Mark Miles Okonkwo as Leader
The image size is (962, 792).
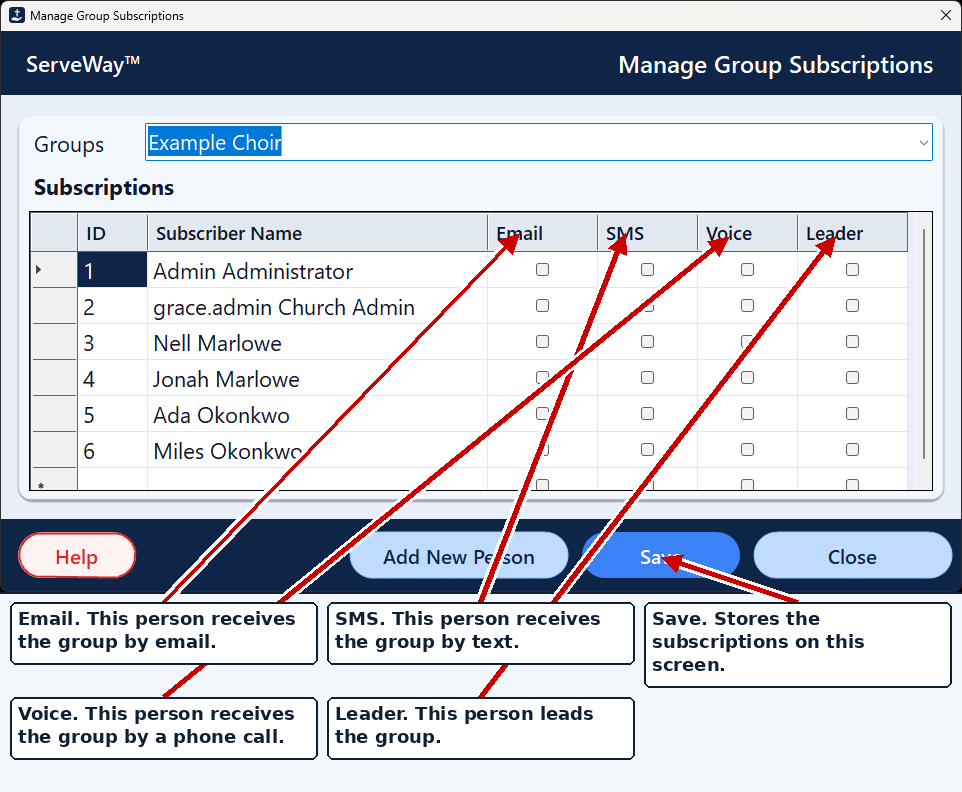(852, 450)
